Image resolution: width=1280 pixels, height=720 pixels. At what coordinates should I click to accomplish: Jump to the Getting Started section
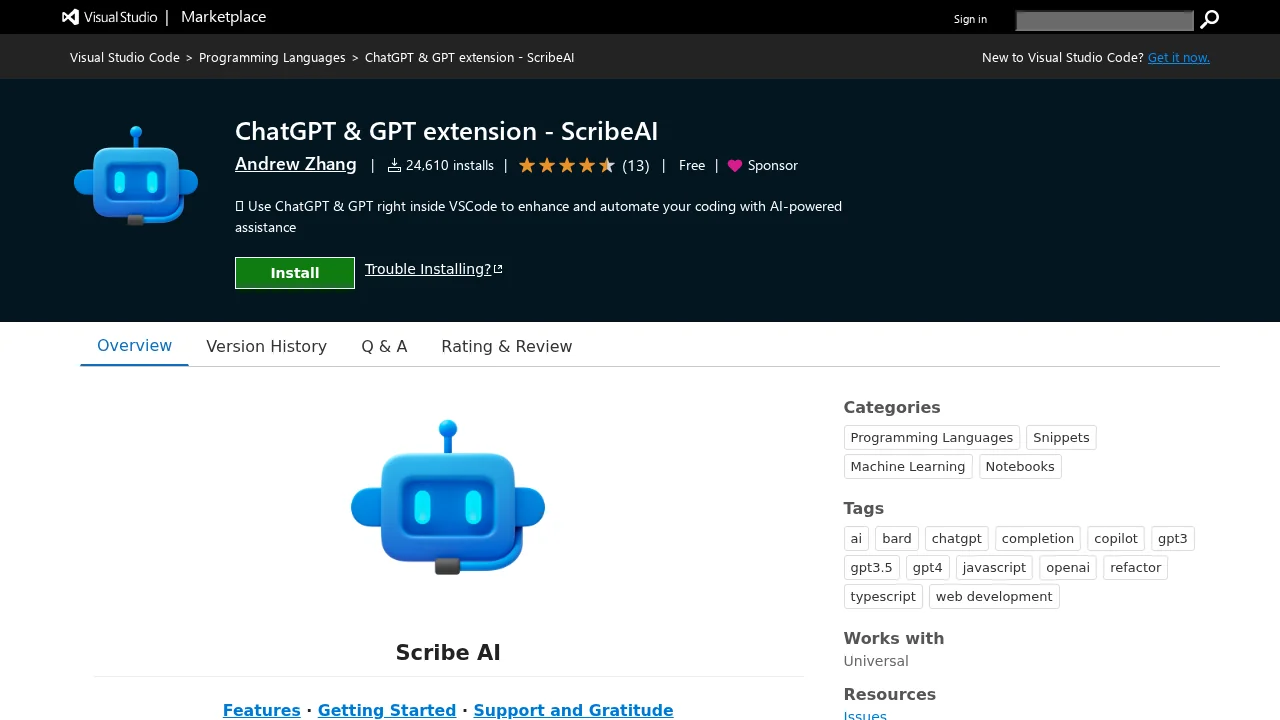[x=386, y=710]
